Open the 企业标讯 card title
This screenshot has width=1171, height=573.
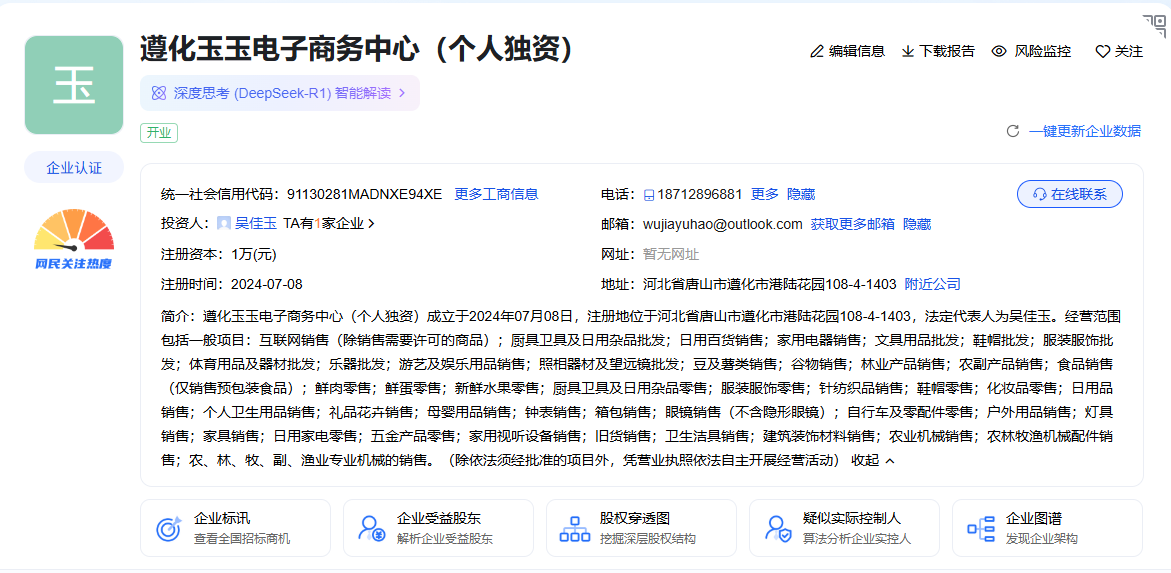click(x=223, y=518)
